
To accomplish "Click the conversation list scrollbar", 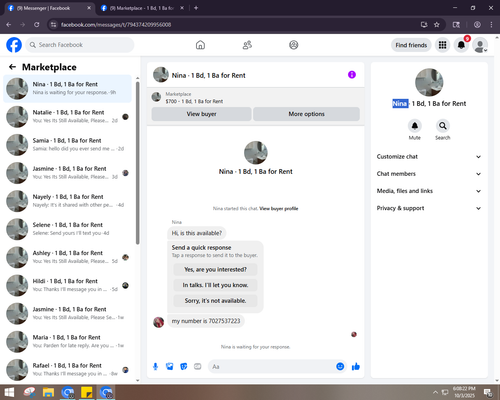I will [x=137, y=163].
